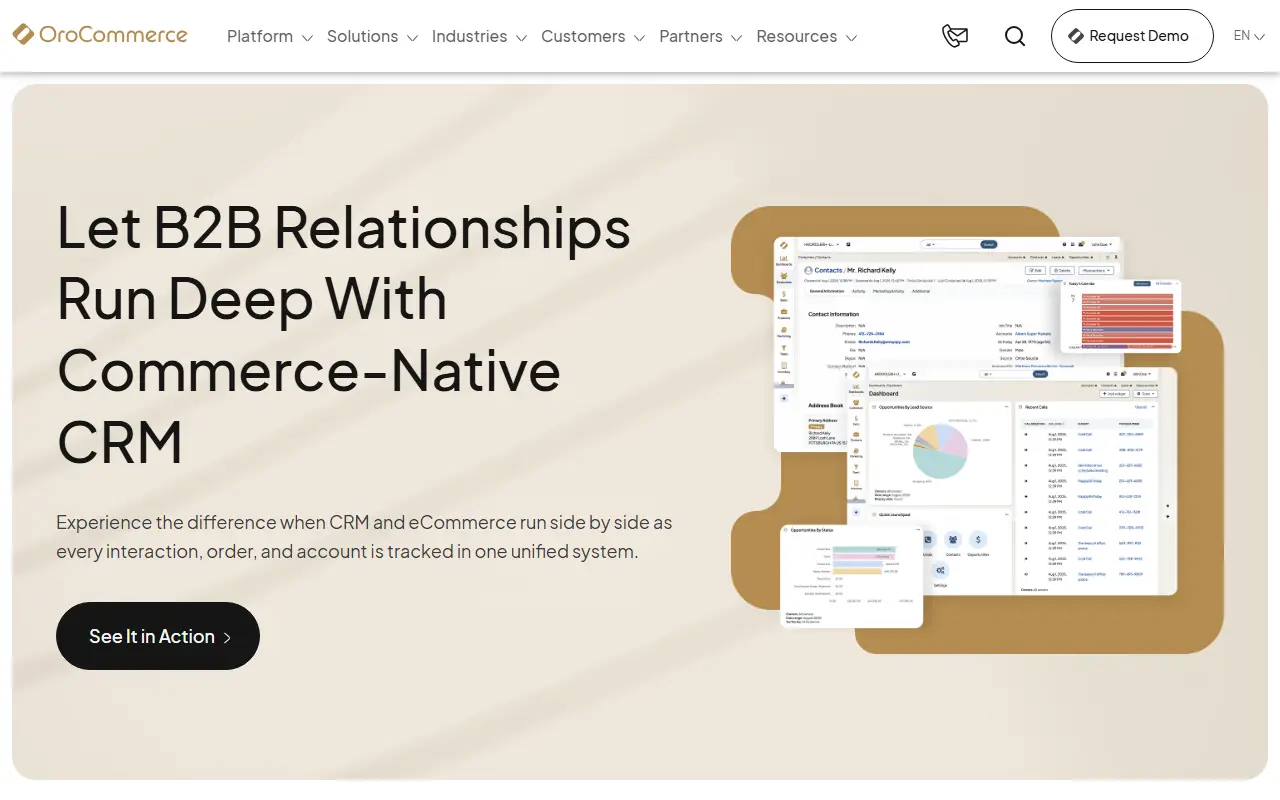Expand the chevron next to Industries
The height and width of the screenshot is (800, 1280).
tap(521, 38)
